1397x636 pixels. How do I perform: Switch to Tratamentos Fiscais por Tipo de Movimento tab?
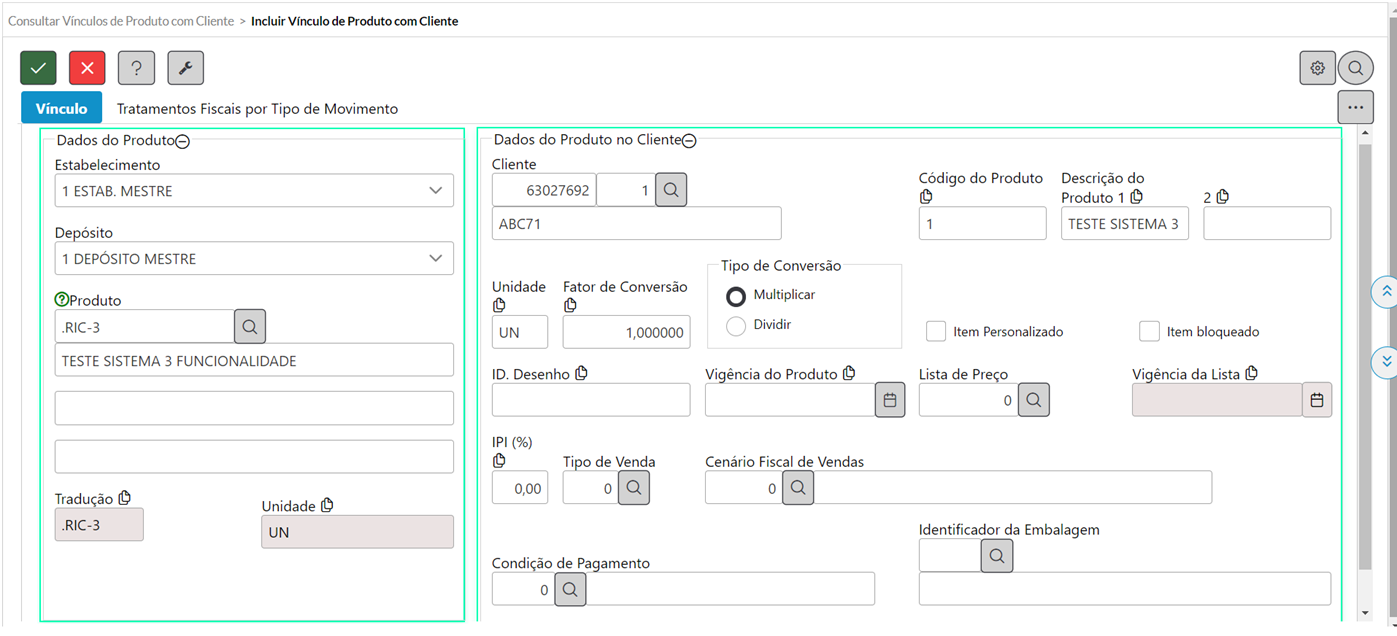tap(257, 109)
